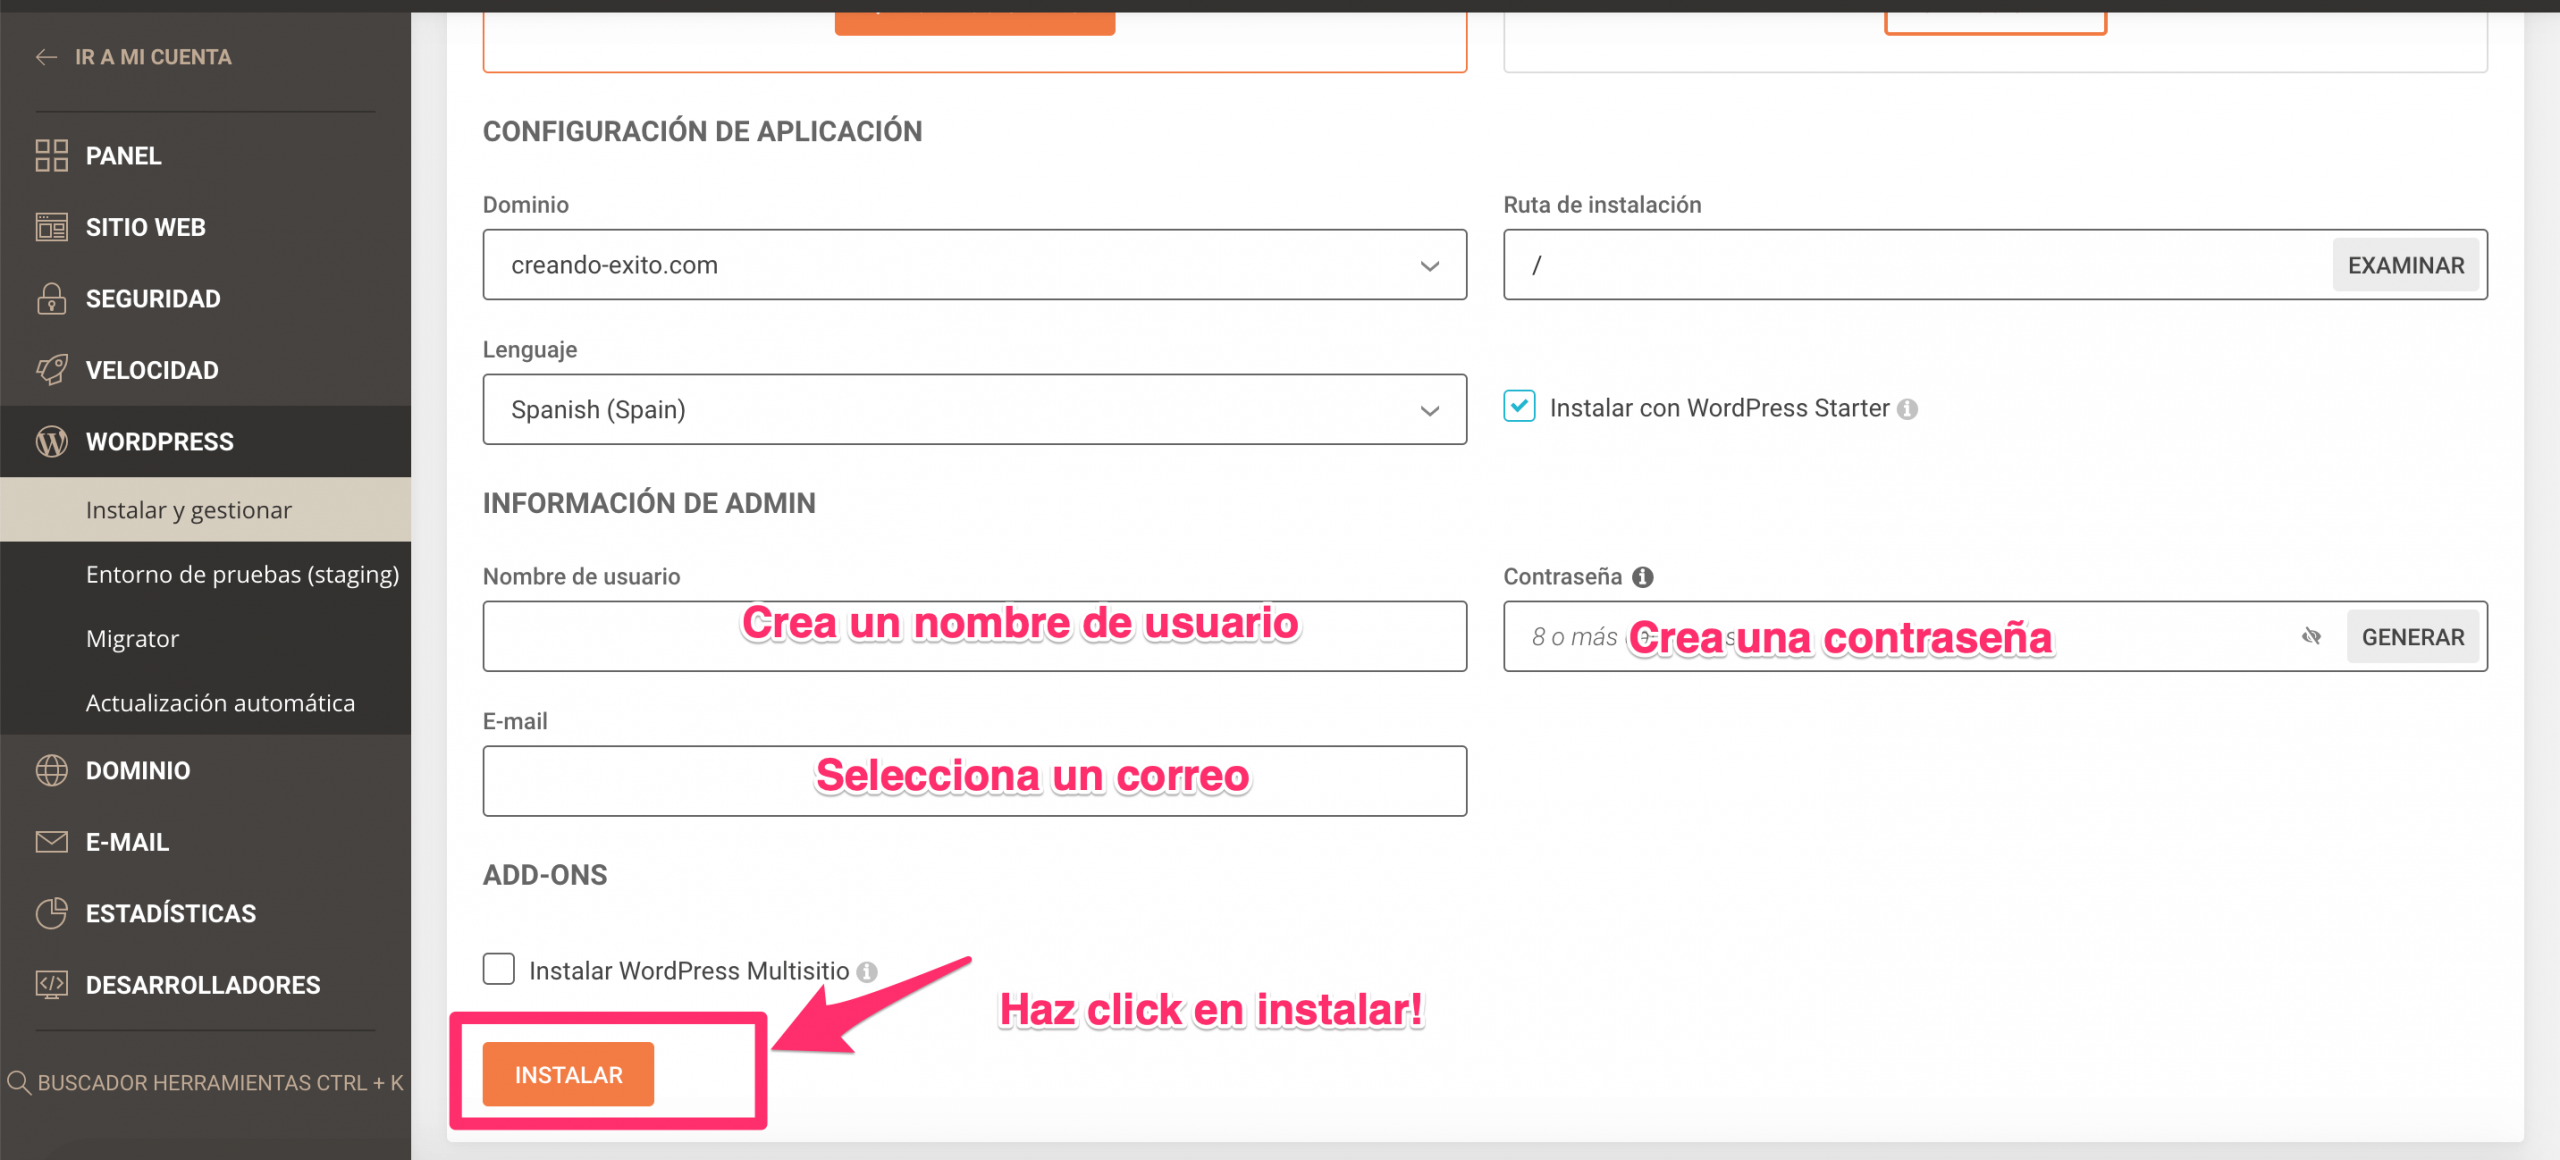
Task: Click the GENERAR password button
Action: click(2413, 636)
